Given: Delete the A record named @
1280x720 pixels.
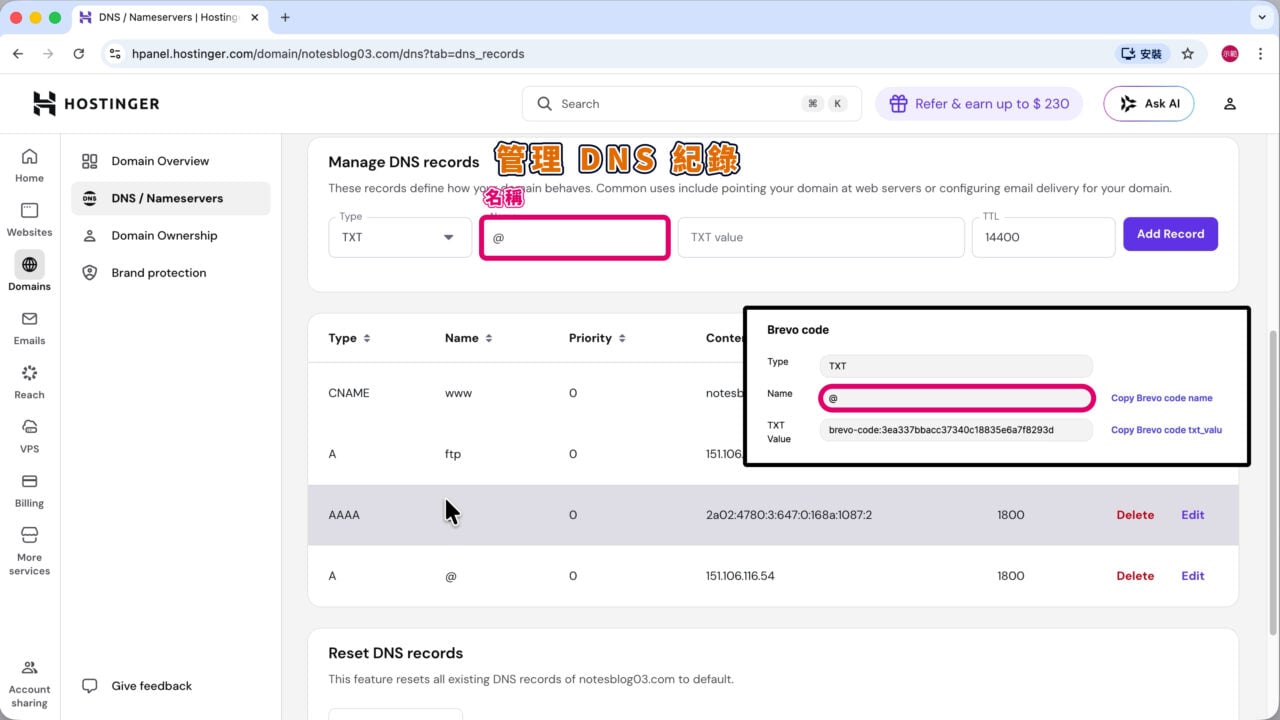Looking at the screenshot, I should pyautogui.click(x=1135, y=576).
